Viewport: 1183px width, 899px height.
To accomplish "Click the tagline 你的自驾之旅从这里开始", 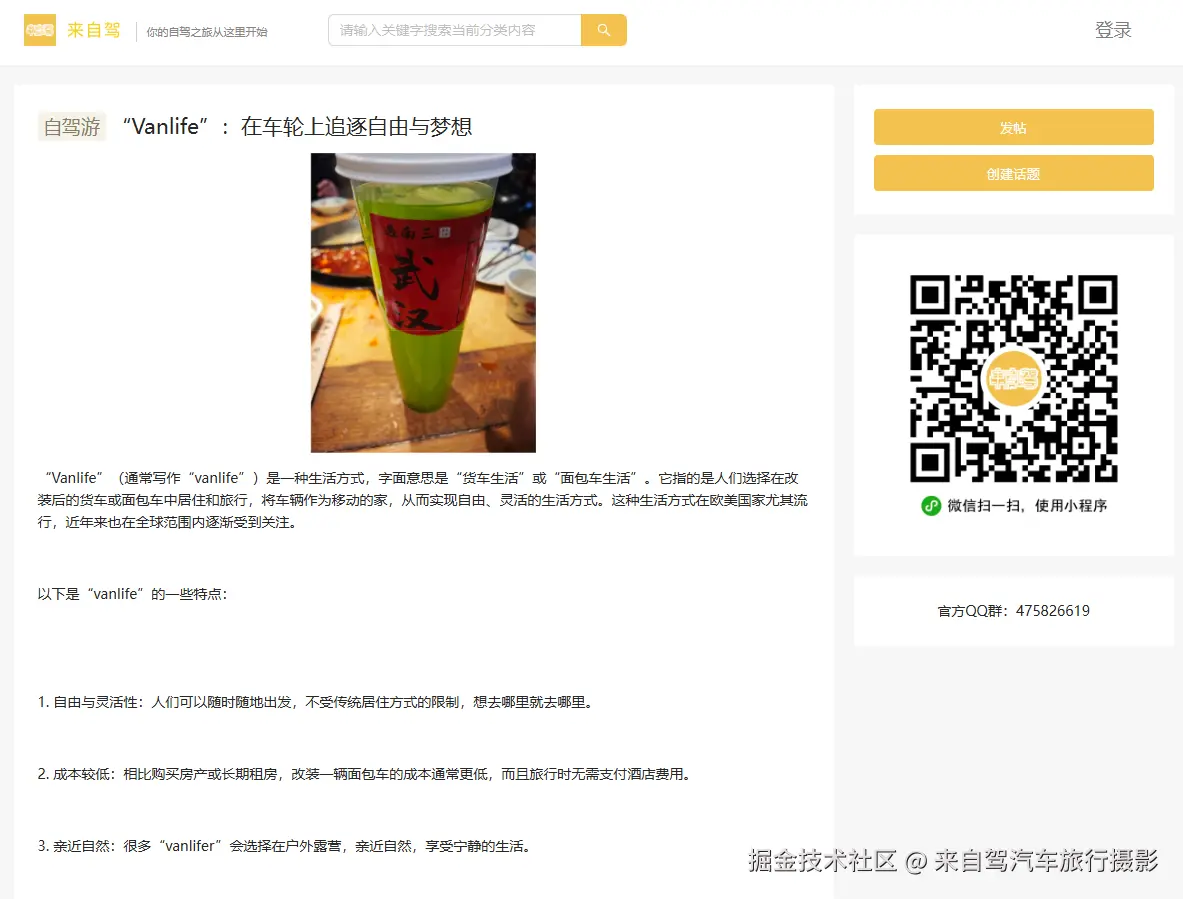I will [207, 33].
